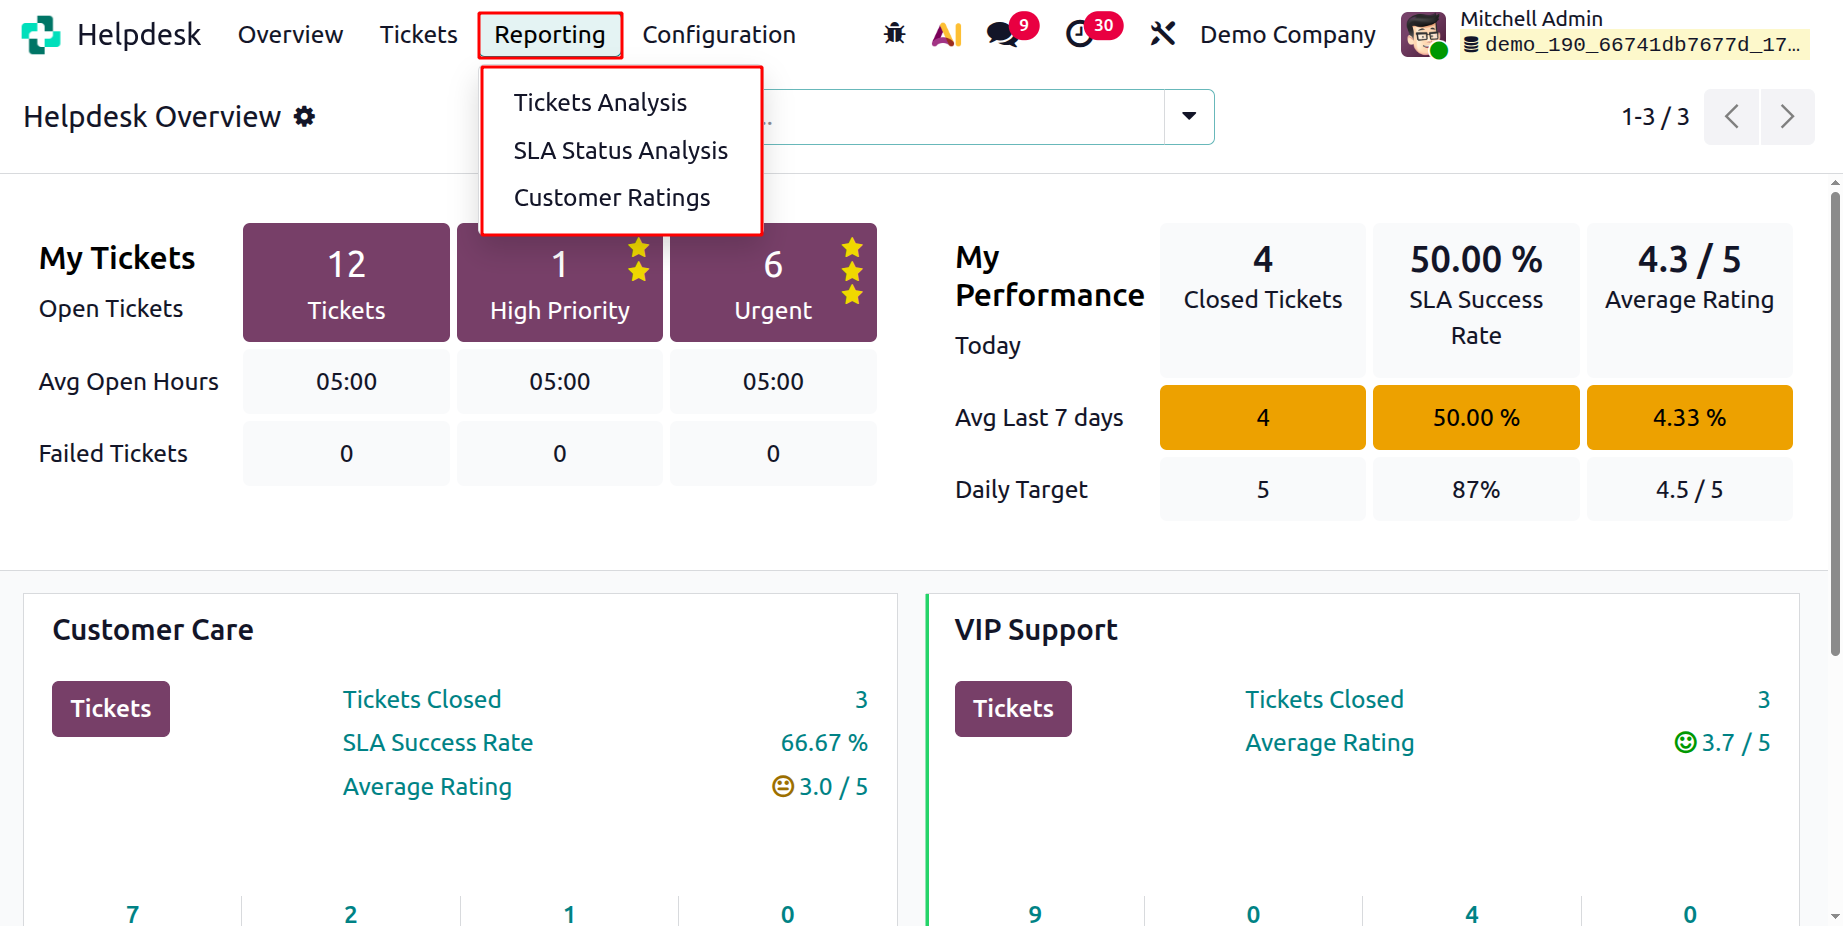Click Mitchell Admin's avatar picture

click(1423, 34)
